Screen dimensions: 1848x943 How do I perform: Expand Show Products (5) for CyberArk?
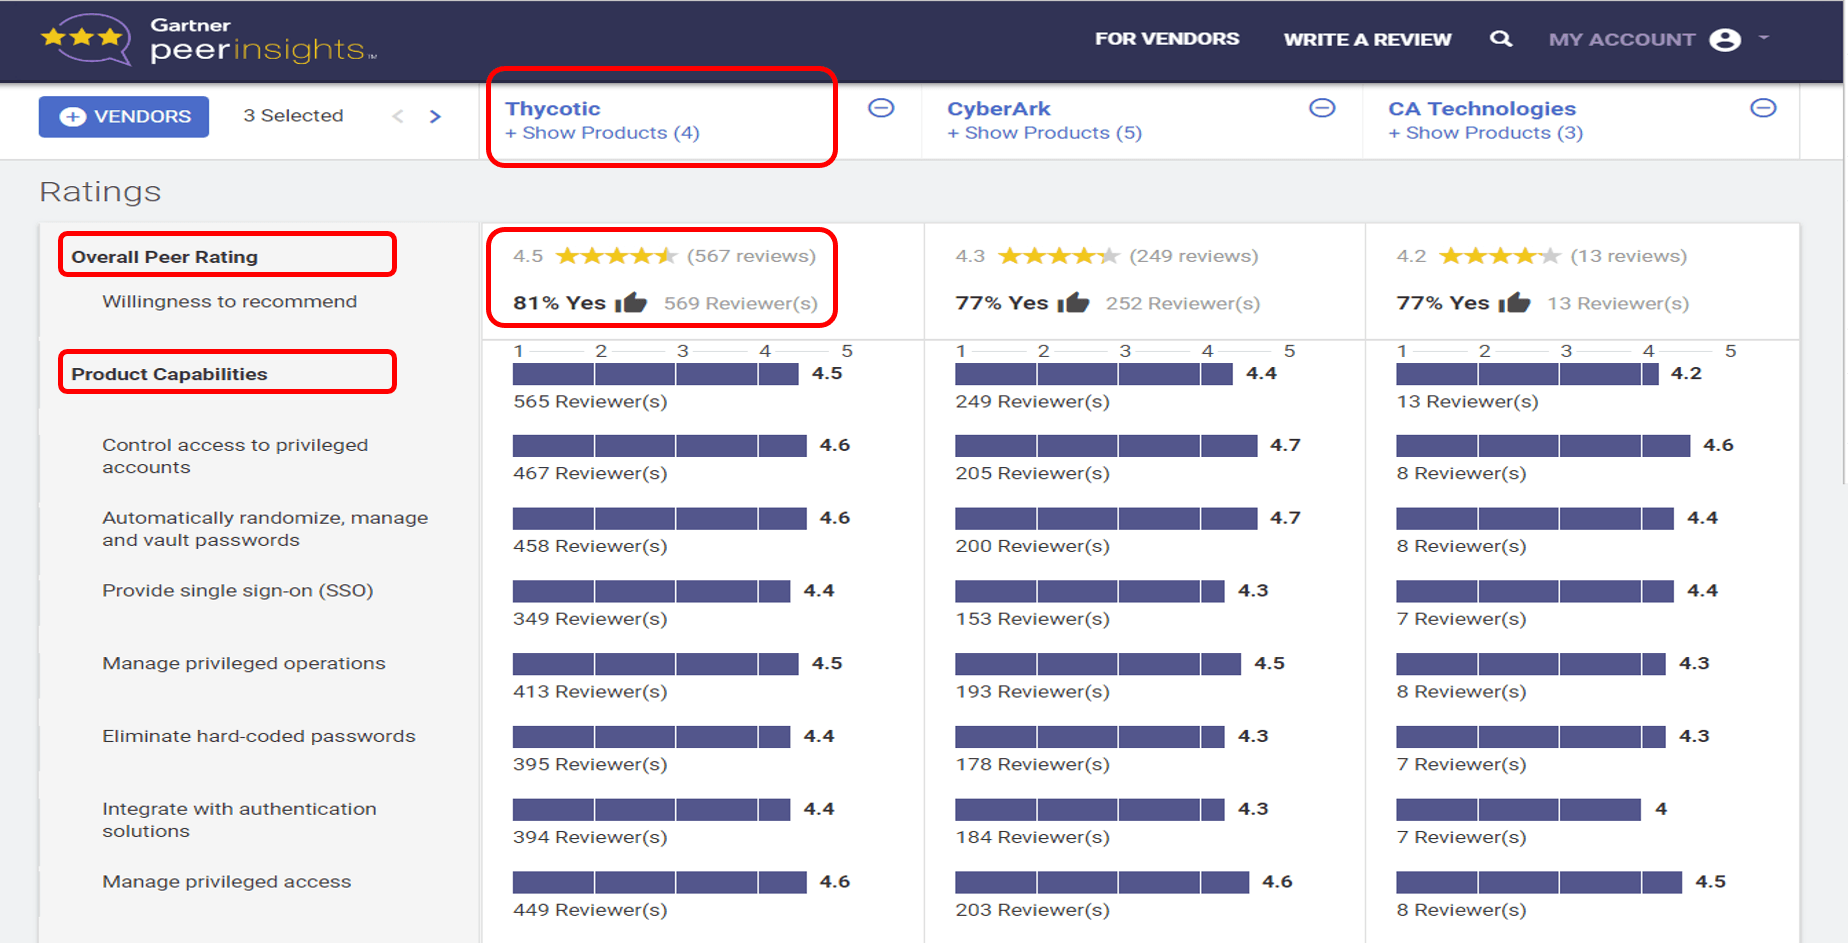[1044, 133]
